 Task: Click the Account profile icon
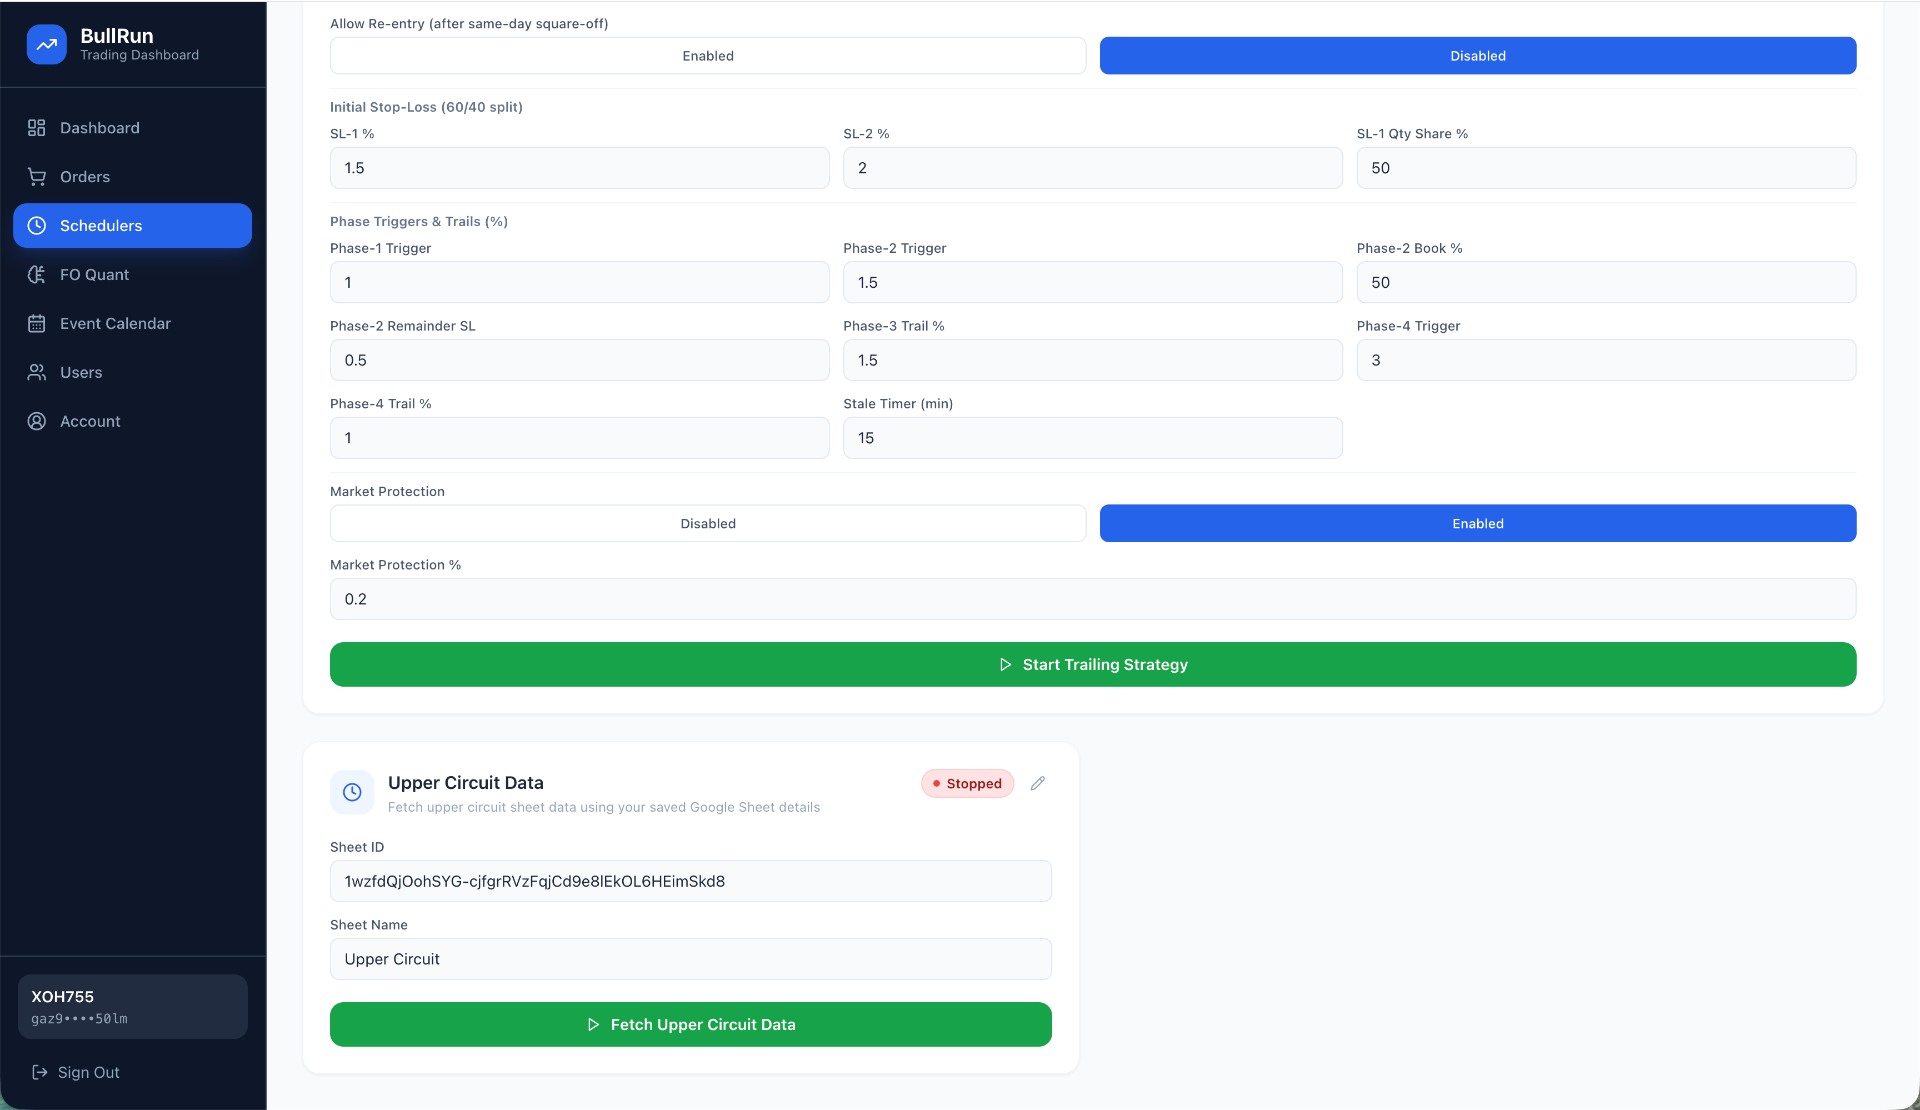click(37, 422)
